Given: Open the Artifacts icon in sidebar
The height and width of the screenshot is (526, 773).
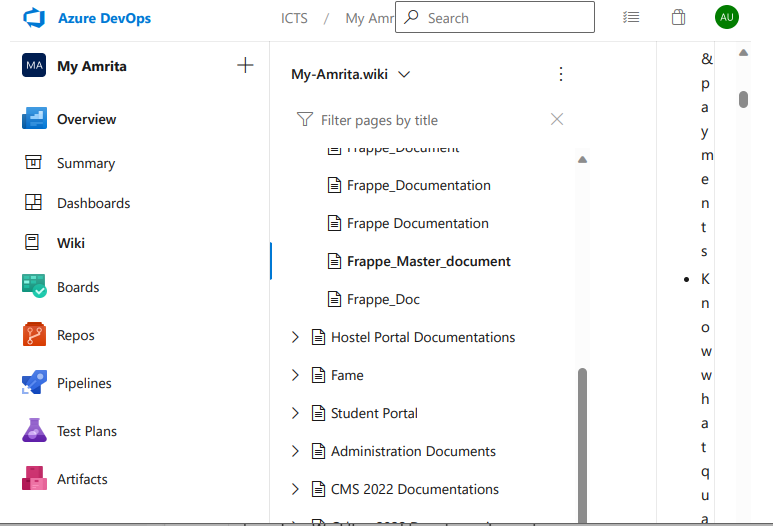Looking at the screenshot, I should 34,479.
